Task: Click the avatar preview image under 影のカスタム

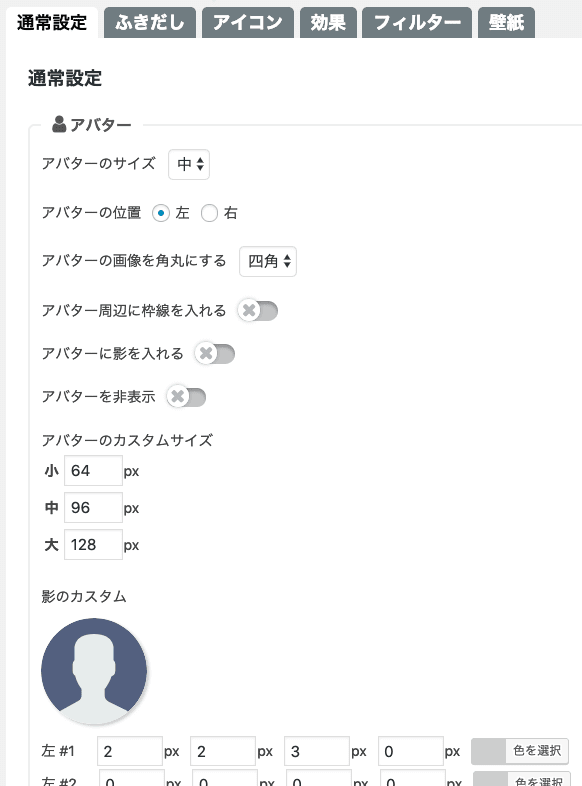Action: click(x=94, y=671)
